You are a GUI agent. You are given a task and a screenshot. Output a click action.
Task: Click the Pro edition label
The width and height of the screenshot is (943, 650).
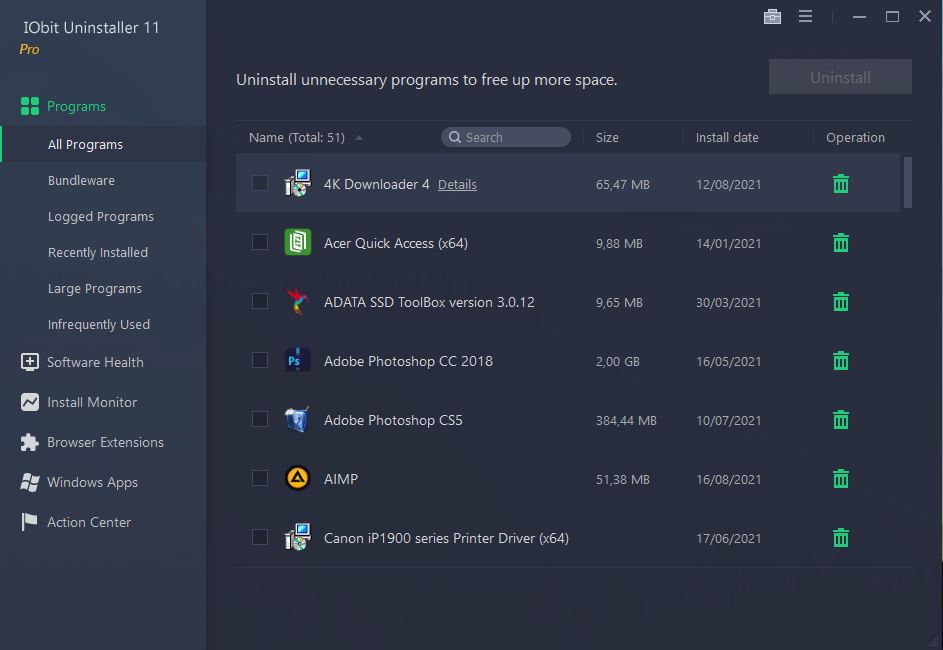coord(29,49)
